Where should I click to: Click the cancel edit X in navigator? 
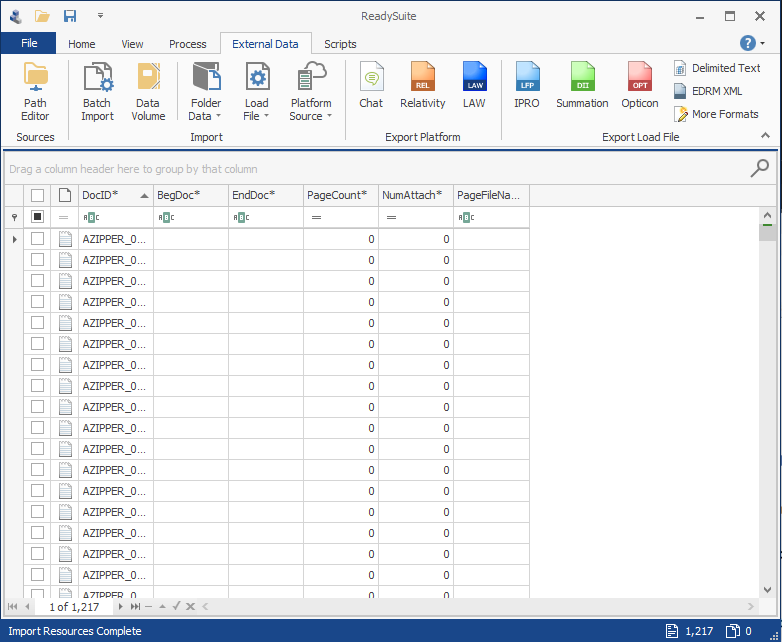190,607
